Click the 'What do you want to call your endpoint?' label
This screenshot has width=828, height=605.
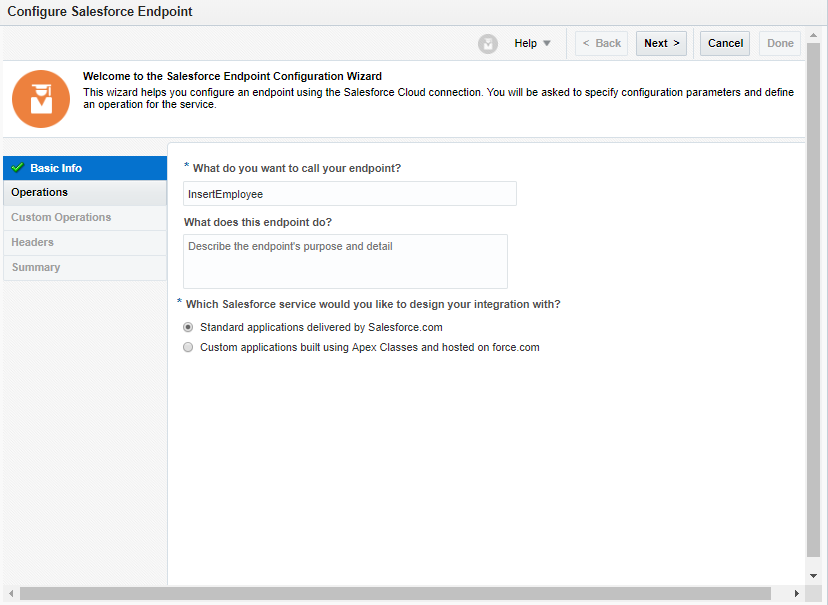[x=297, y=168]
